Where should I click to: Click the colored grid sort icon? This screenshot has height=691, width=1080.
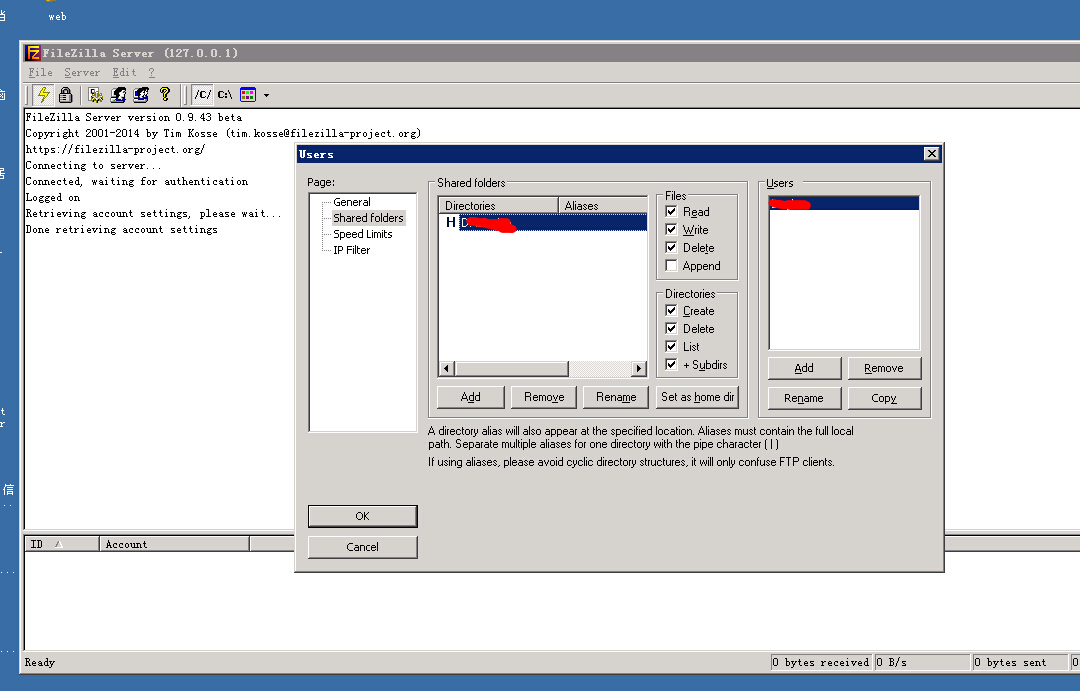(x=248, y=94)
